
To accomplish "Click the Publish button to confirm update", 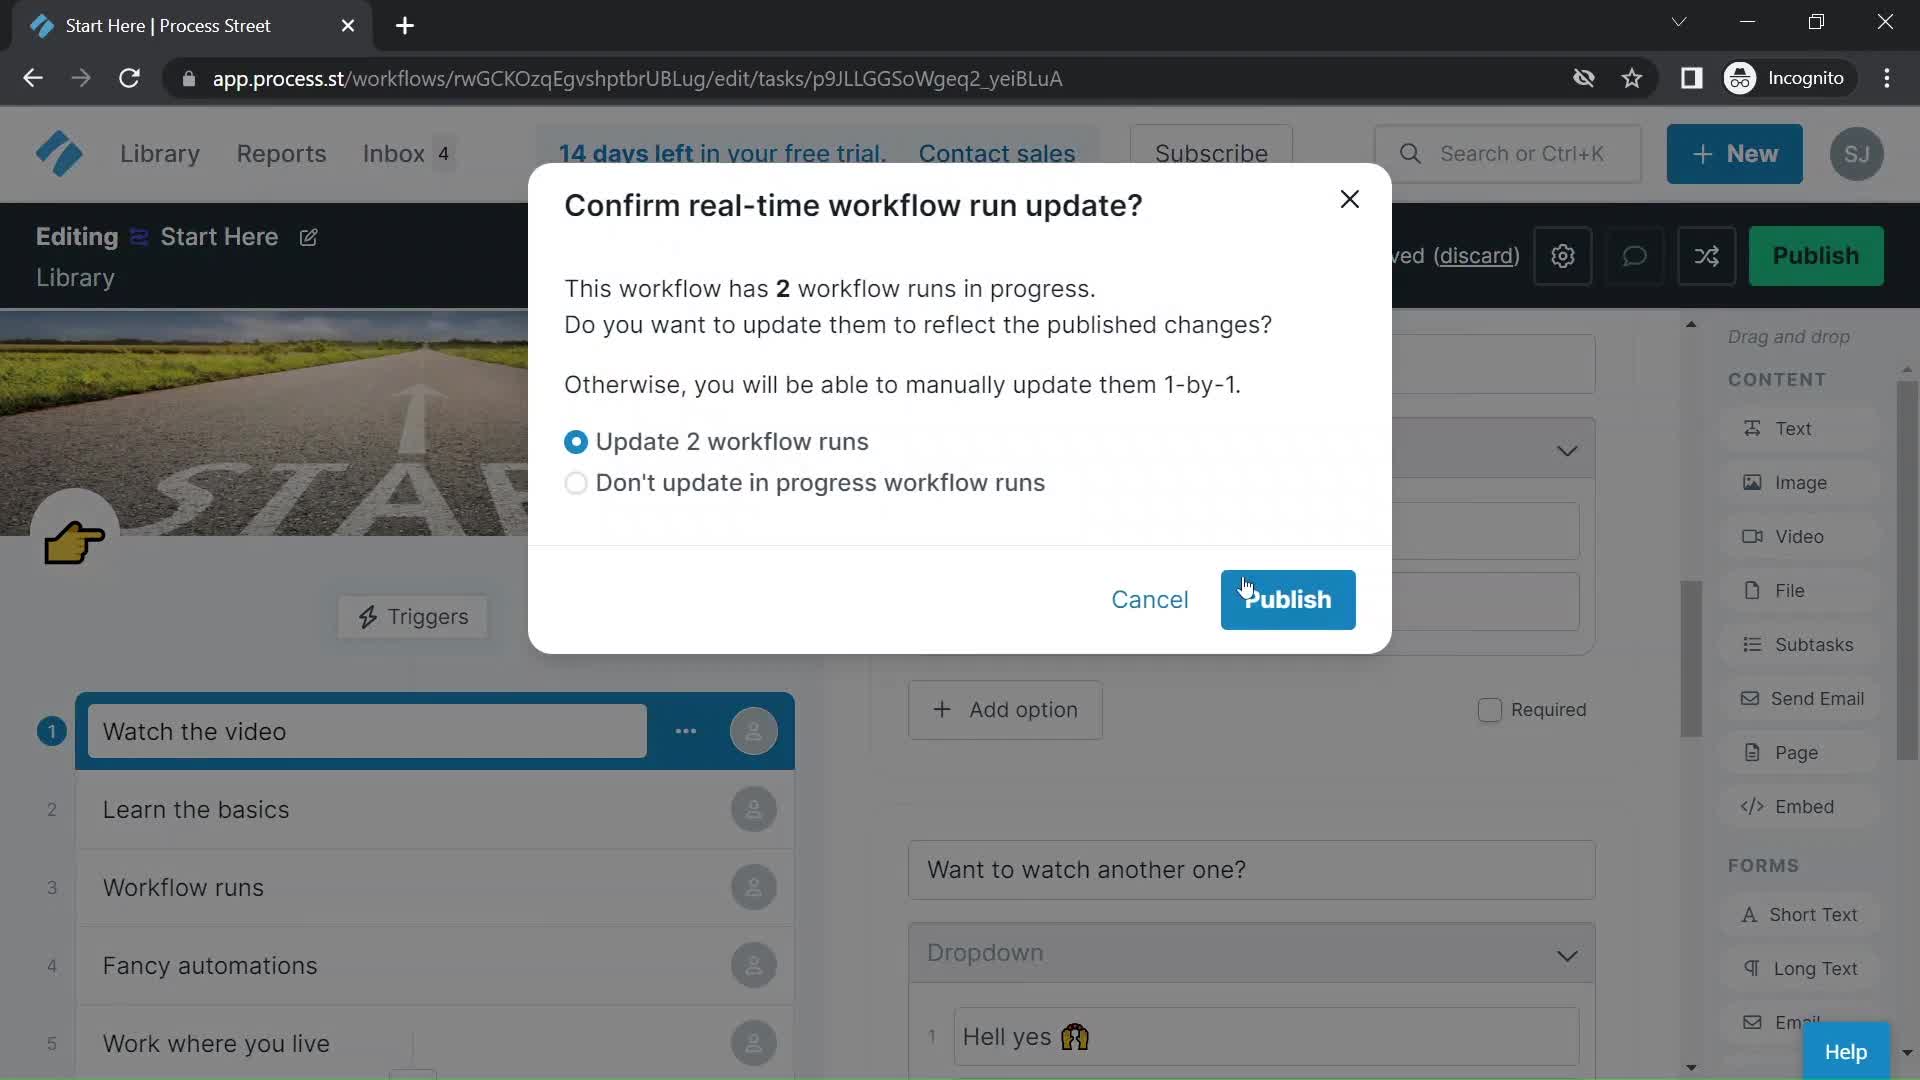I will pos(1287,600).
